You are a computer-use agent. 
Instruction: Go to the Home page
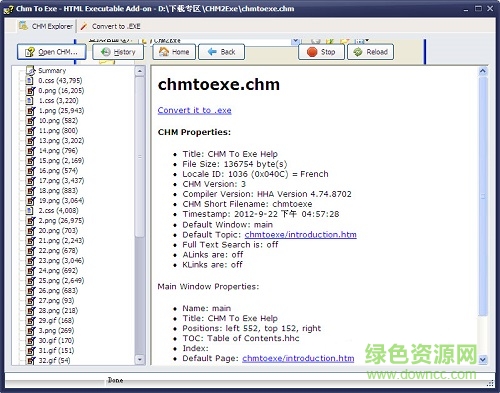(x=174, y=52)
